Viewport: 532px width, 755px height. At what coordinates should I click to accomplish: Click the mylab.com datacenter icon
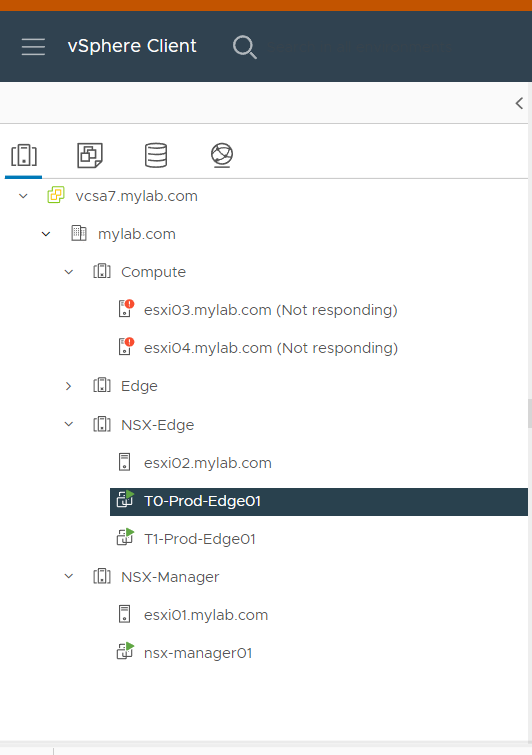79,234
